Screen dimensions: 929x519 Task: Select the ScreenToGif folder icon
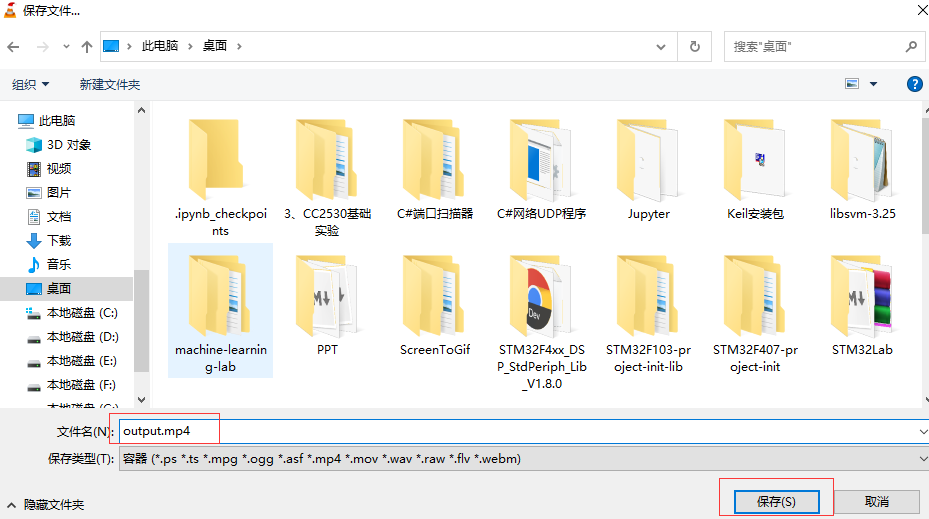(434, 296)
